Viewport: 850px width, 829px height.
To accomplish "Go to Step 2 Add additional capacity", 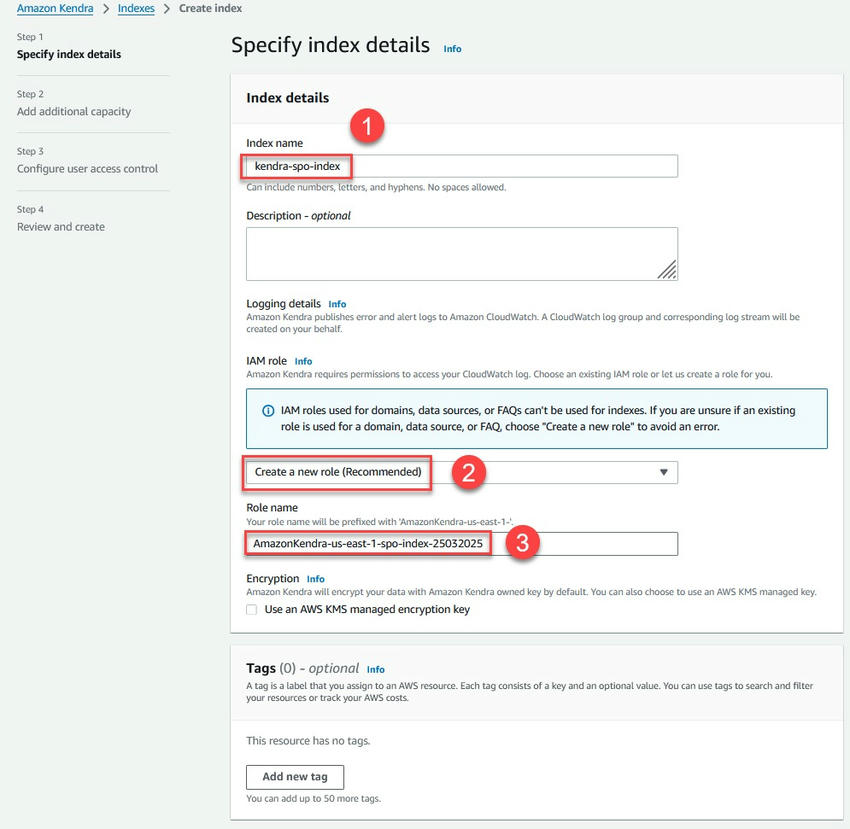I will tap(74, 112).
